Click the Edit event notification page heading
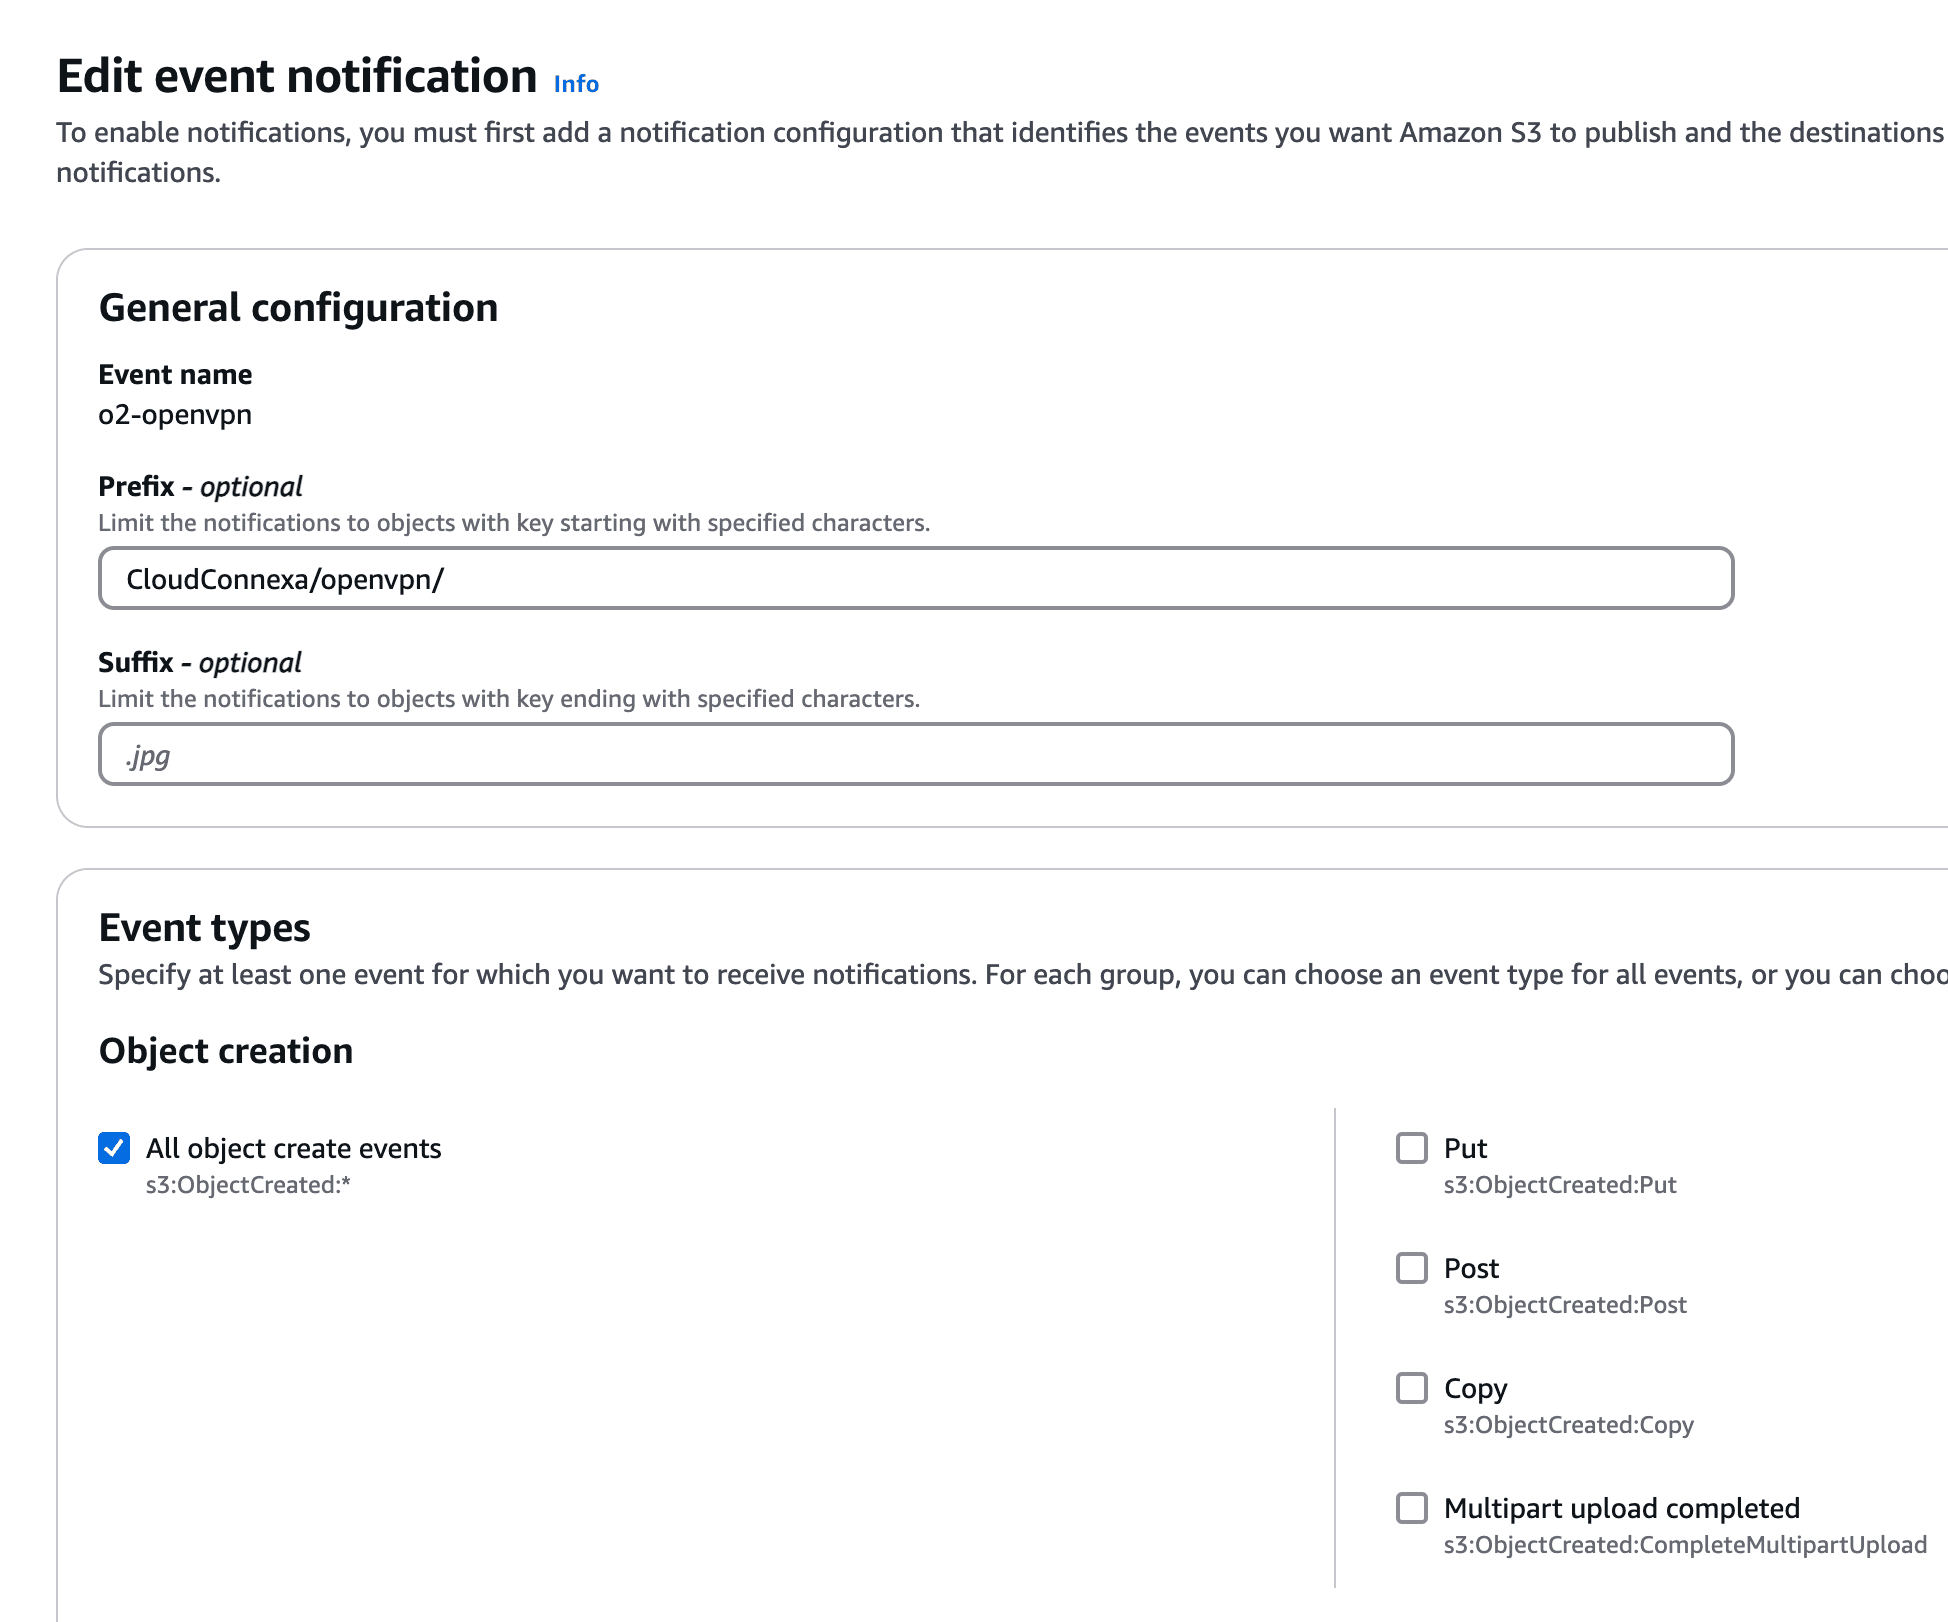 point(297,77)
